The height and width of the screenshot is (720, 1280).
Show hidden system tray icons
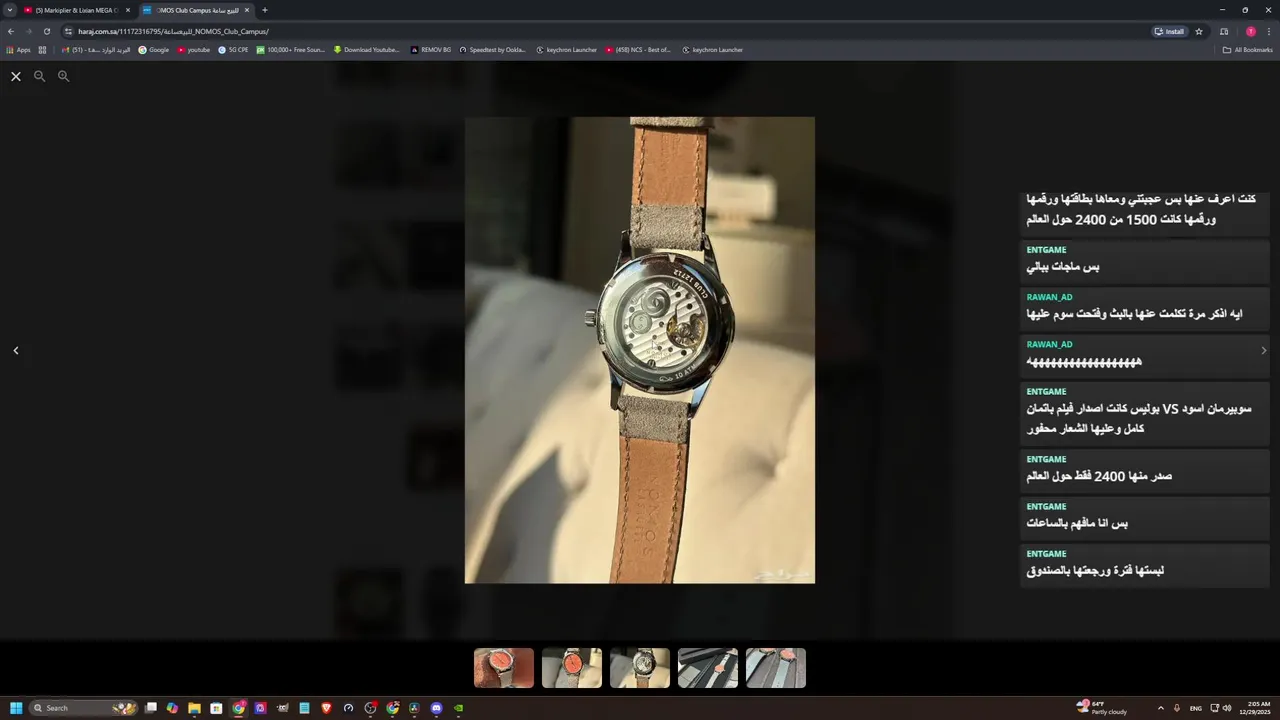(x=1160, y=708)
